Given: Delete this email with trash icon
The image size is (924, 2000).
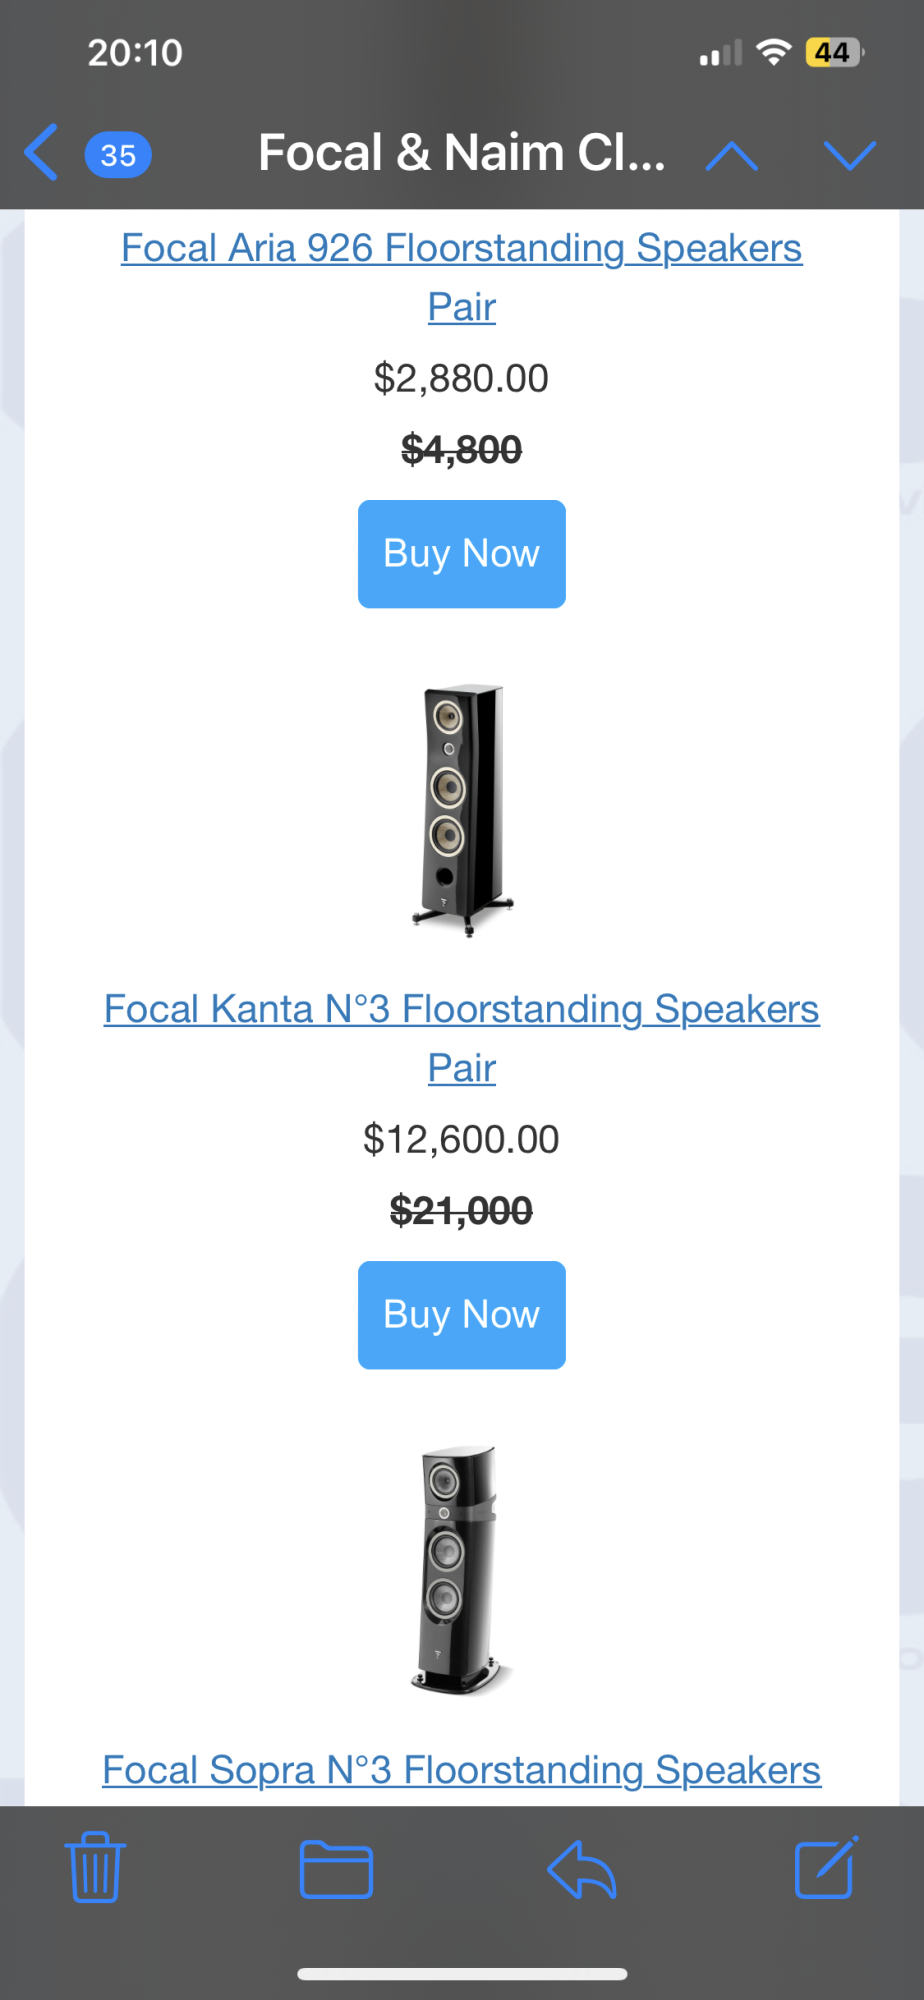Looking at the screenshot, I should 95,1867.
